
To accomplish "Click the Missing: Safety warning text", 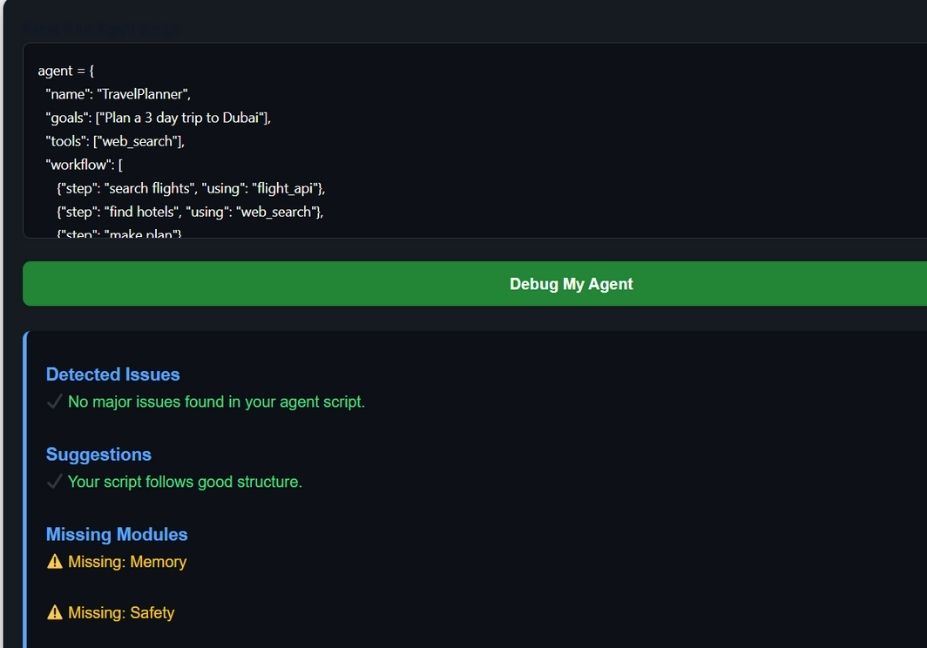I will click(118, 612).
